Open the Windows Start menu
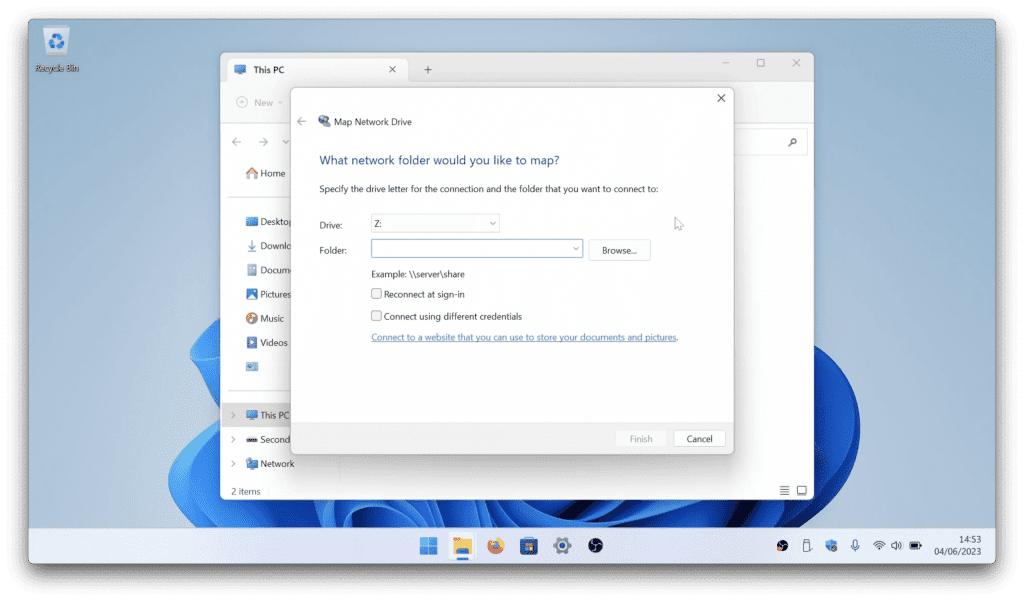 click(x=428, y=546)
